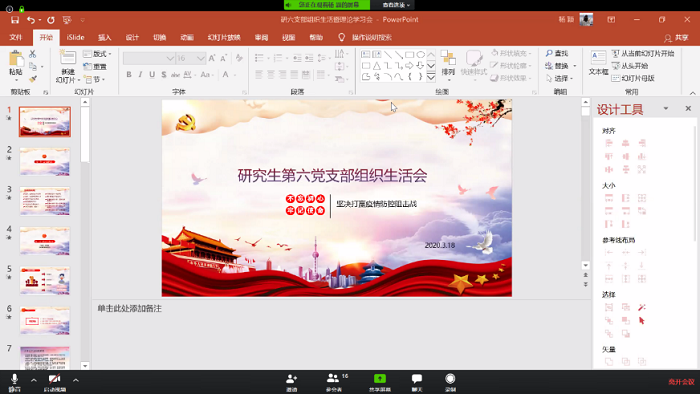The height and width of the screenshot is (394, 700).
Task: Close the Design Tools (设计工具) pane
Action: click(x=688, y=108)
